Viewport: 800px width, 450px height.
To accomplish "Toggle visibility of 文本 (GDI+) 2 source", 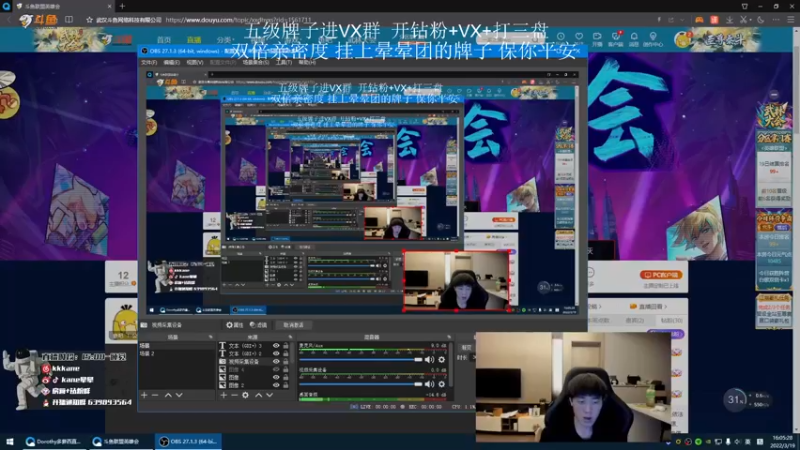I will [x=276, y=354].
